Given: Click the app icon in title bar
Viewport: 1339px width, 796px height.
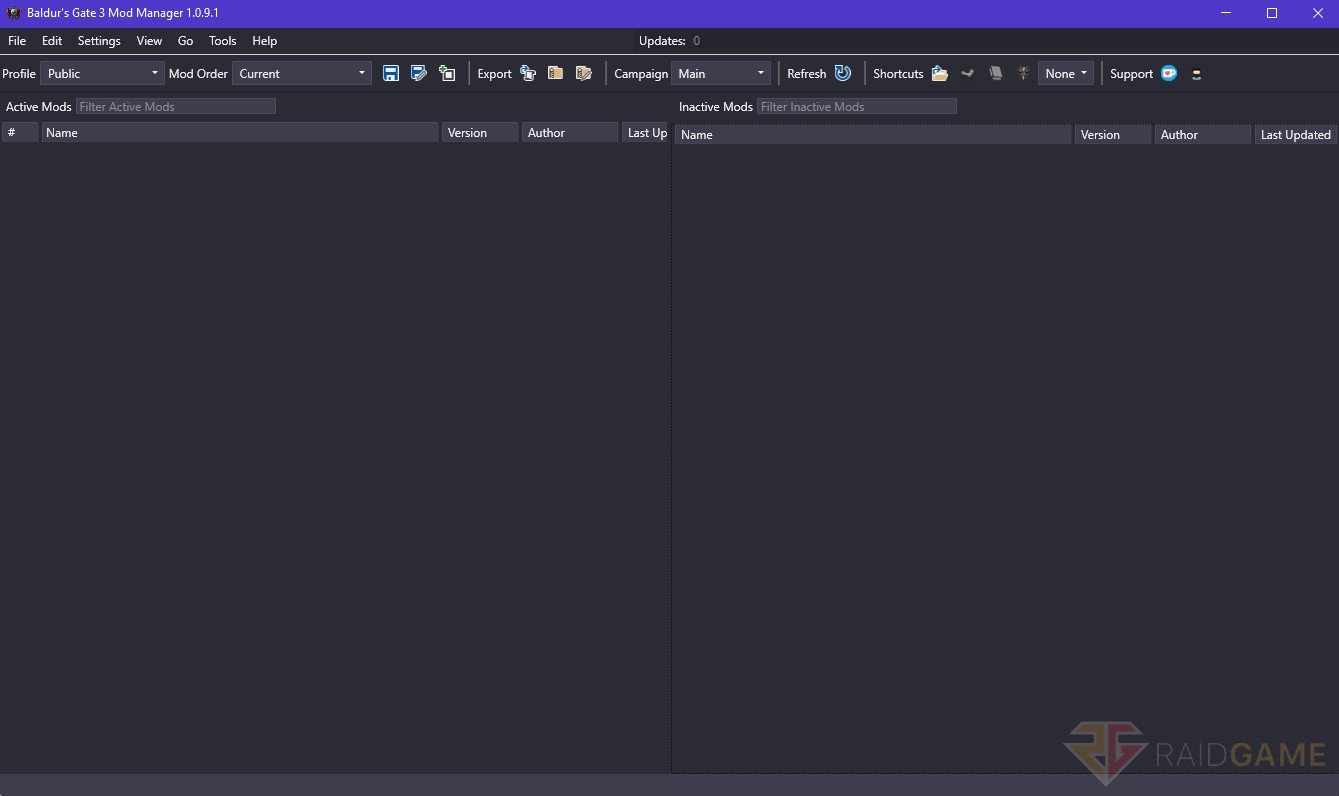Looking at the screenshot, I should [14, 13].
